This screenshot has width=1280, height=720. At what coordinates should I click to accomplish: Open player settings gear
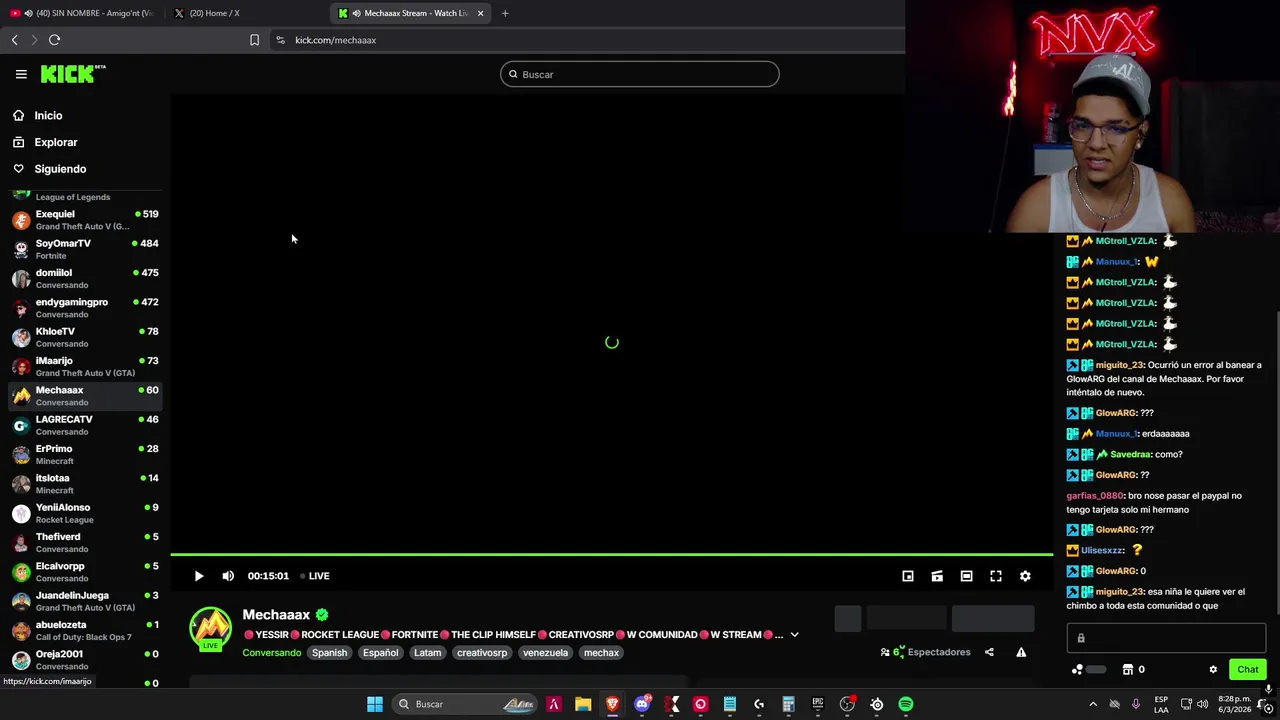point(1025,576)
